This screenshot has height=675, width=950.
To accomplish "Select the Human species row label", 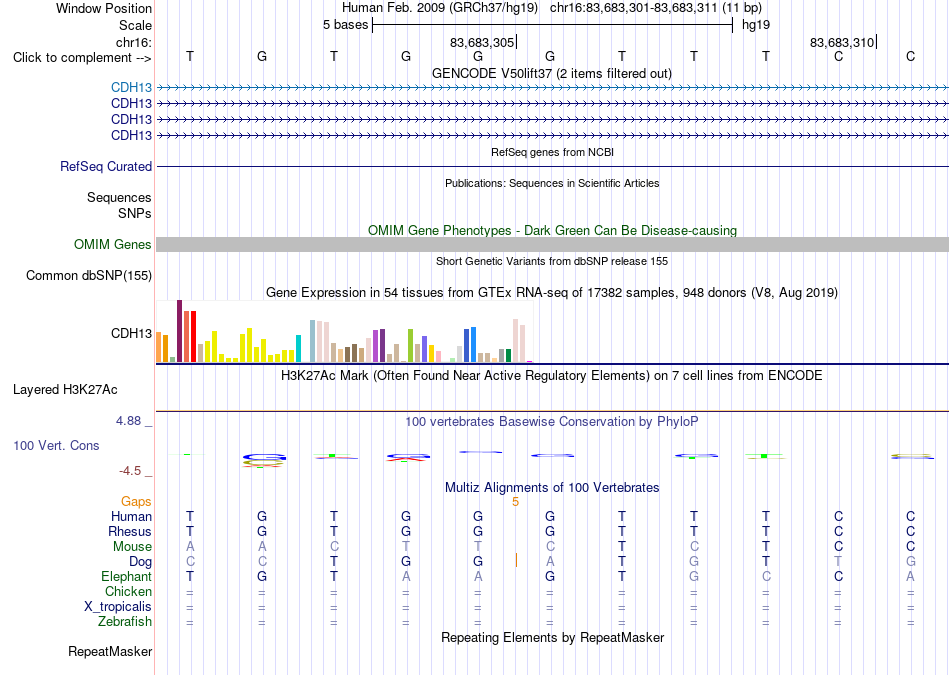I will click(x=131, y=516).
